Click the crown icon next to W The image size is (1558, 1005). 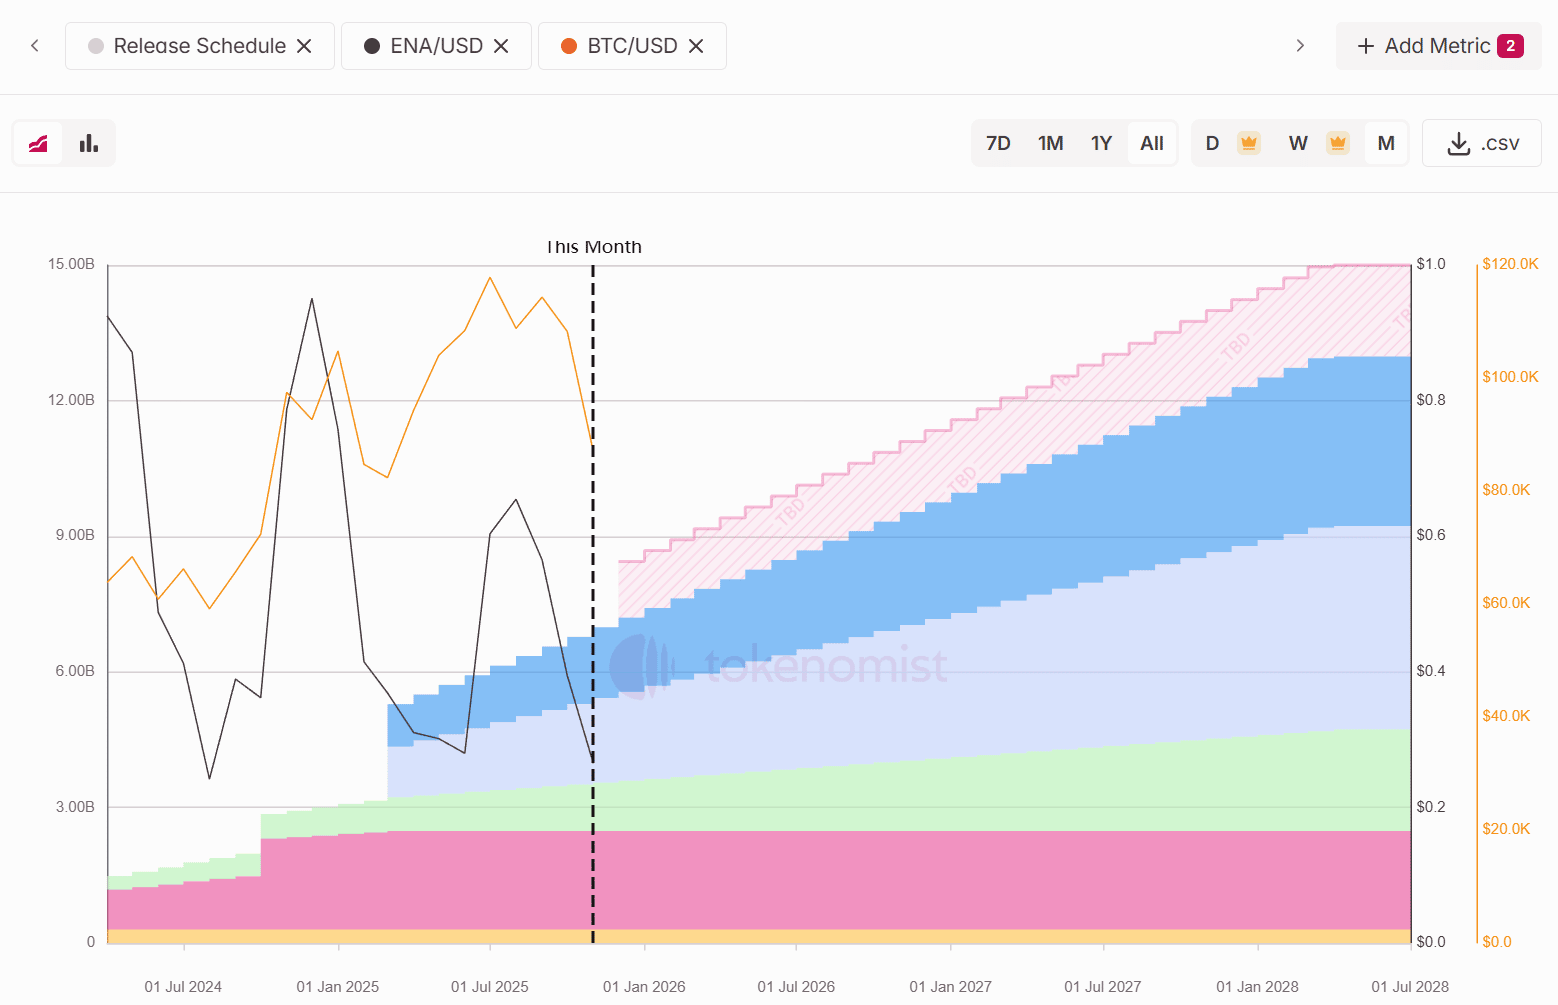click(x=1338, y=143)
